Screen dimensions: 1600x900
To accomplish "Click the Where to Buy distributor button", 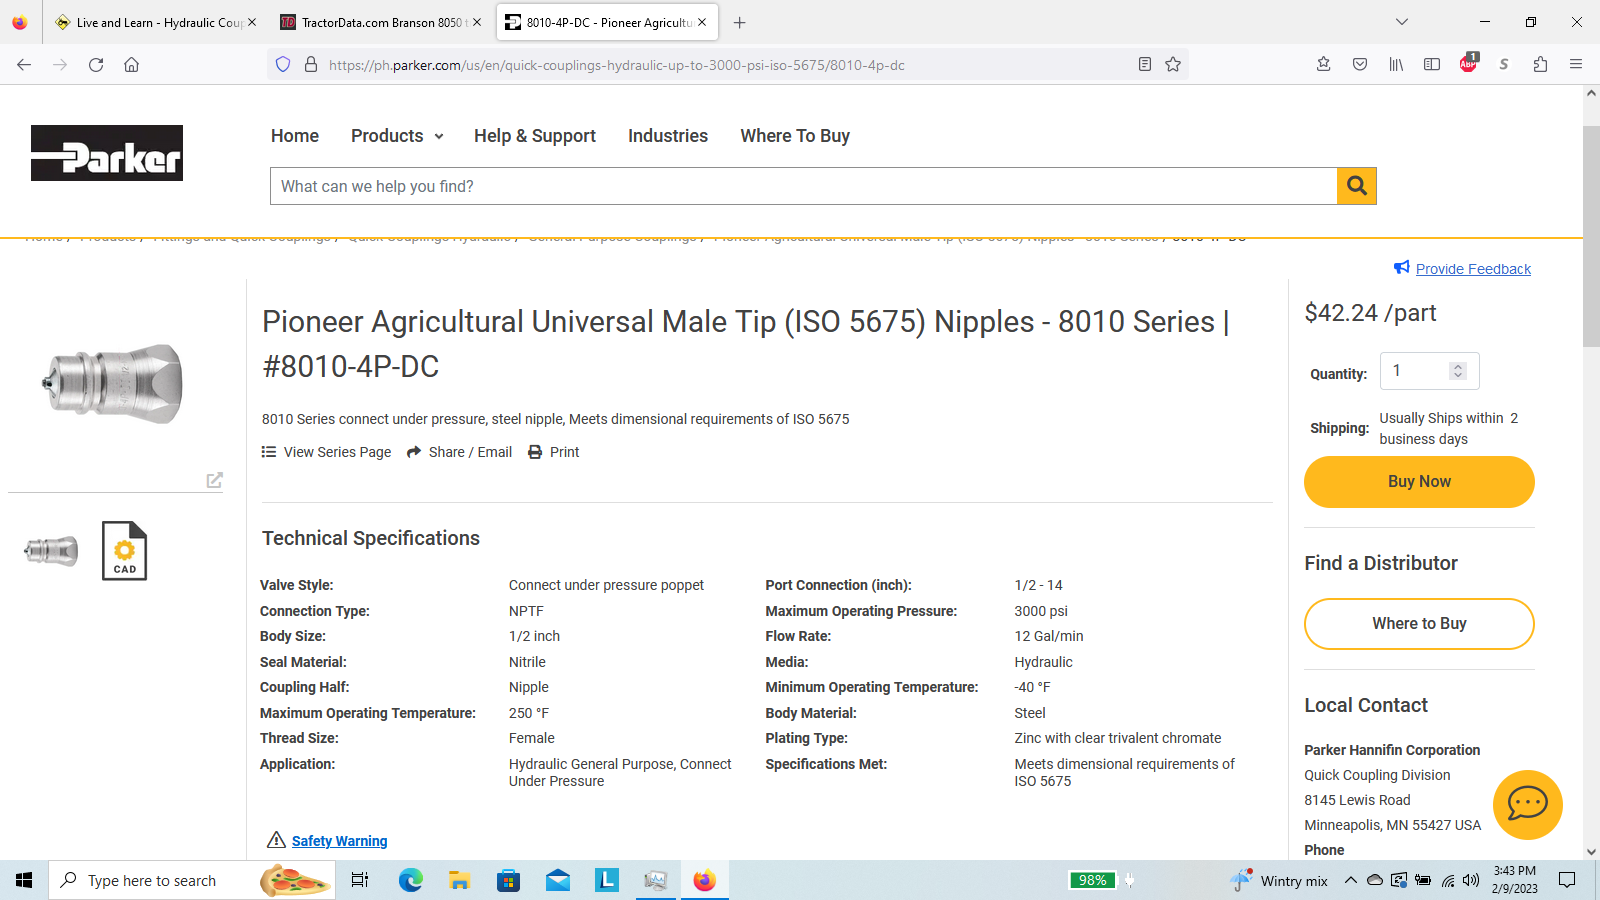I will [1419, 624].
